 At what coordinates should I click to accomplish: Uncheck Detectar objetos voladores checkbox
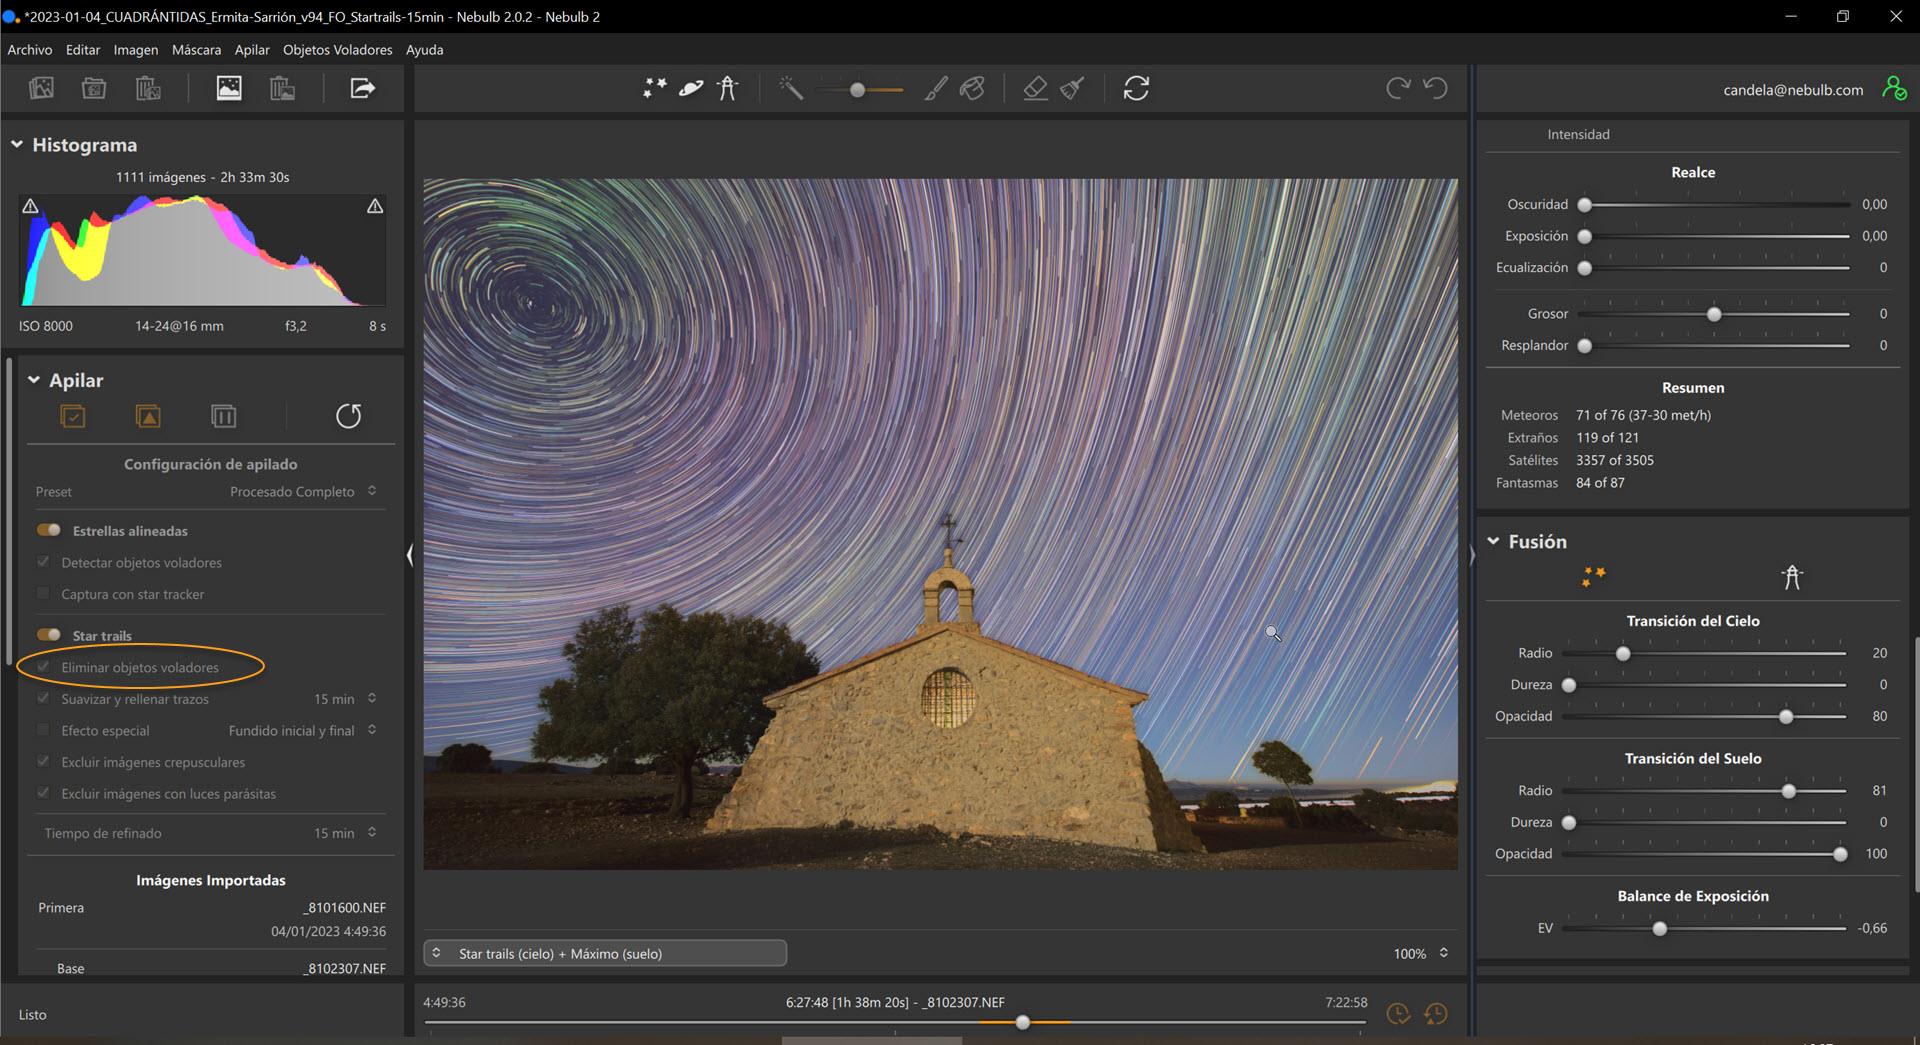point(43,562)
